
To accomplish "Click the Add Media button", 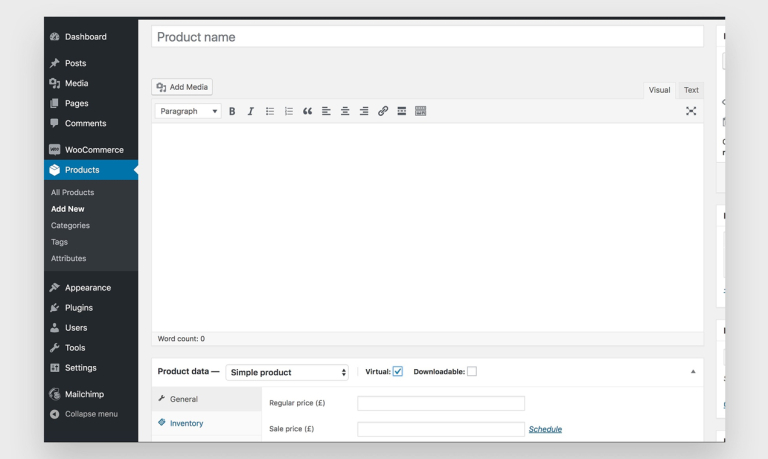I will tap(182, 87).
